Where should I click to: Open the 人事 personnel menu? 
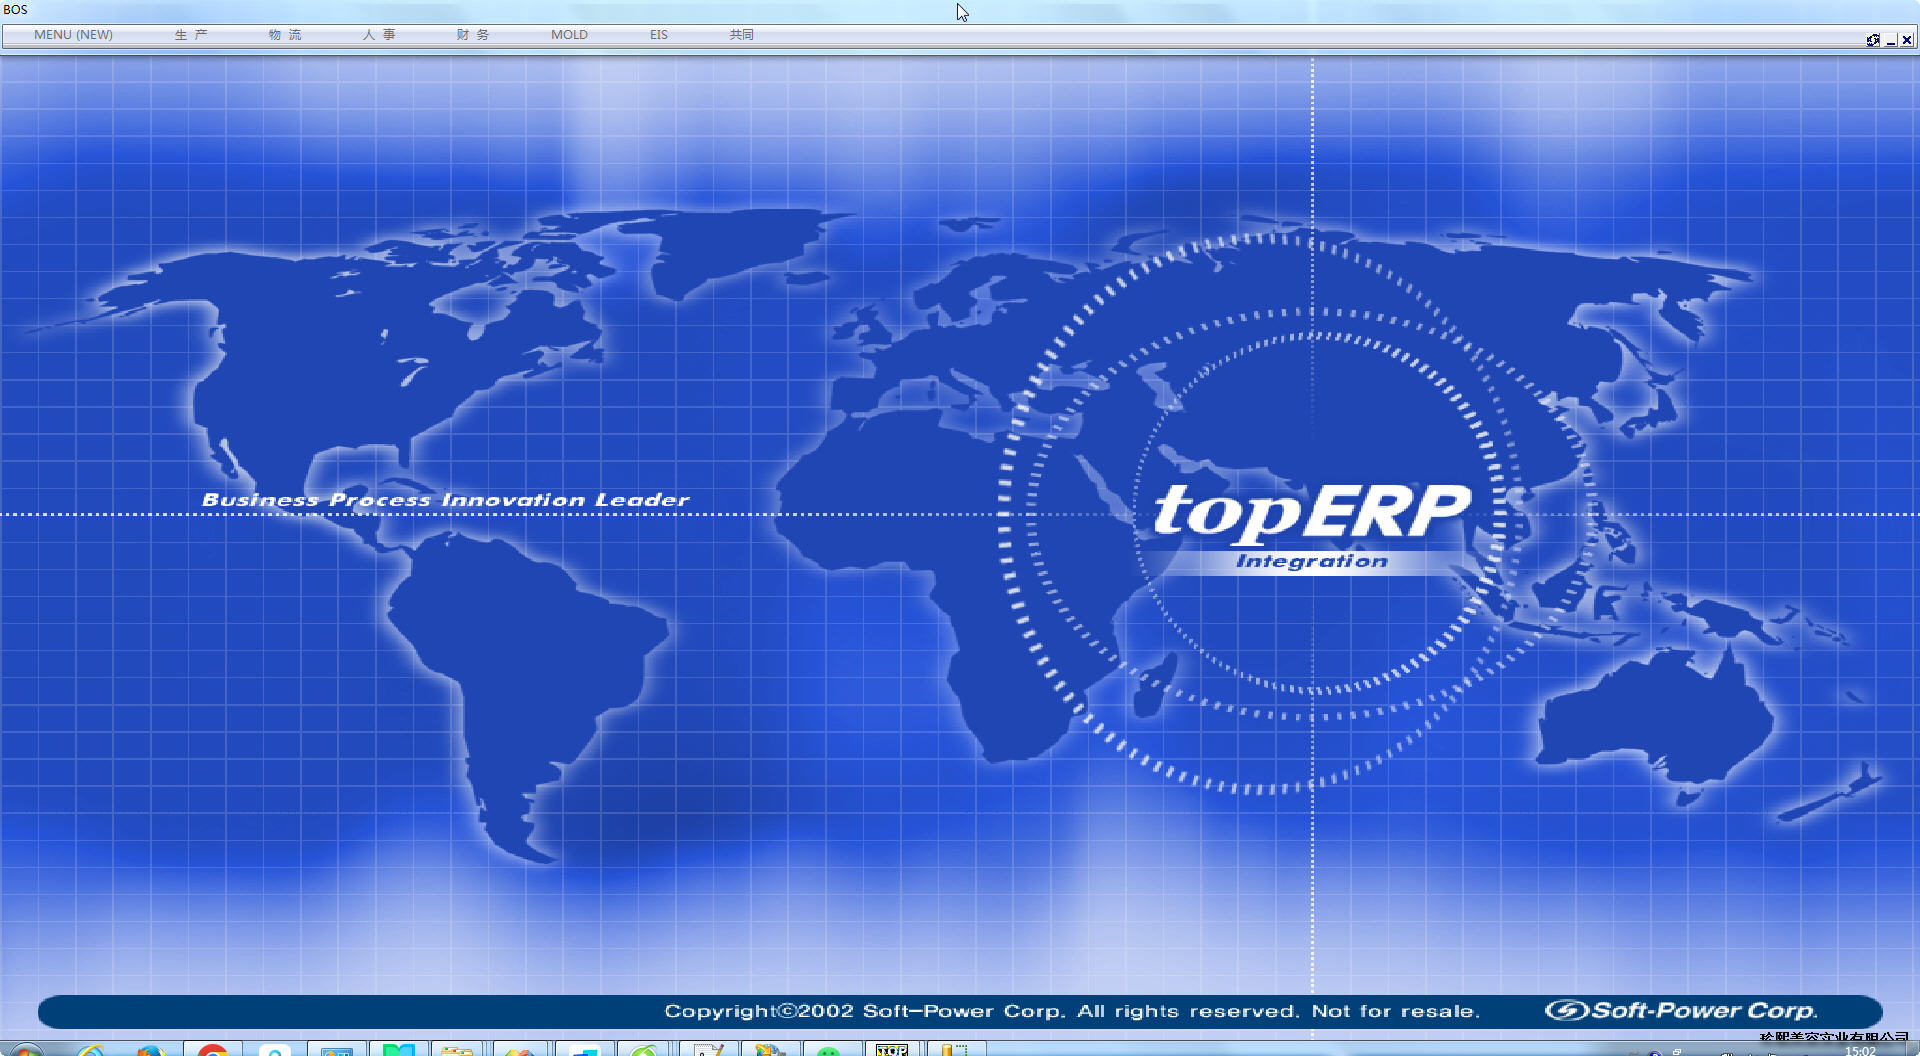[x=378, y=34]
